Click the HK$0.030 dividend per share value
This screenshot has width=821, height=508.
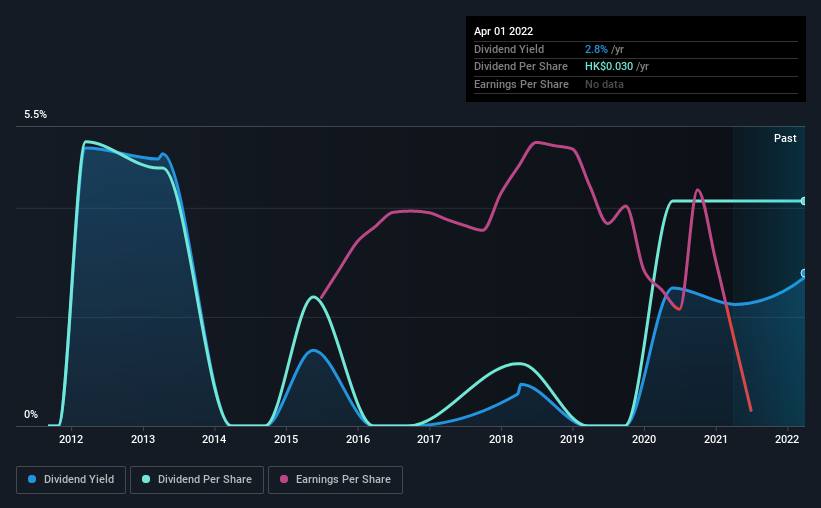[x=609, y=67]
